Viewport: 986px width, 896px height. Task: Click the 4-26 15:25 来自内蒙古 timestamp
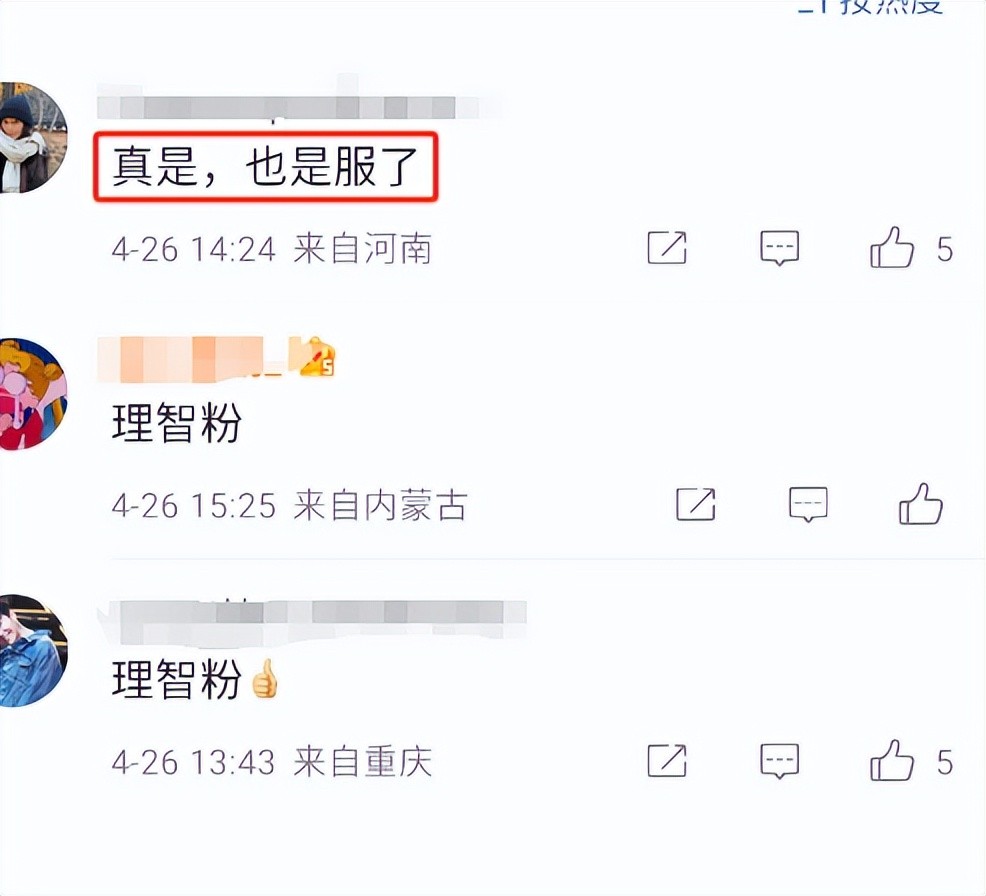(289, 505)
